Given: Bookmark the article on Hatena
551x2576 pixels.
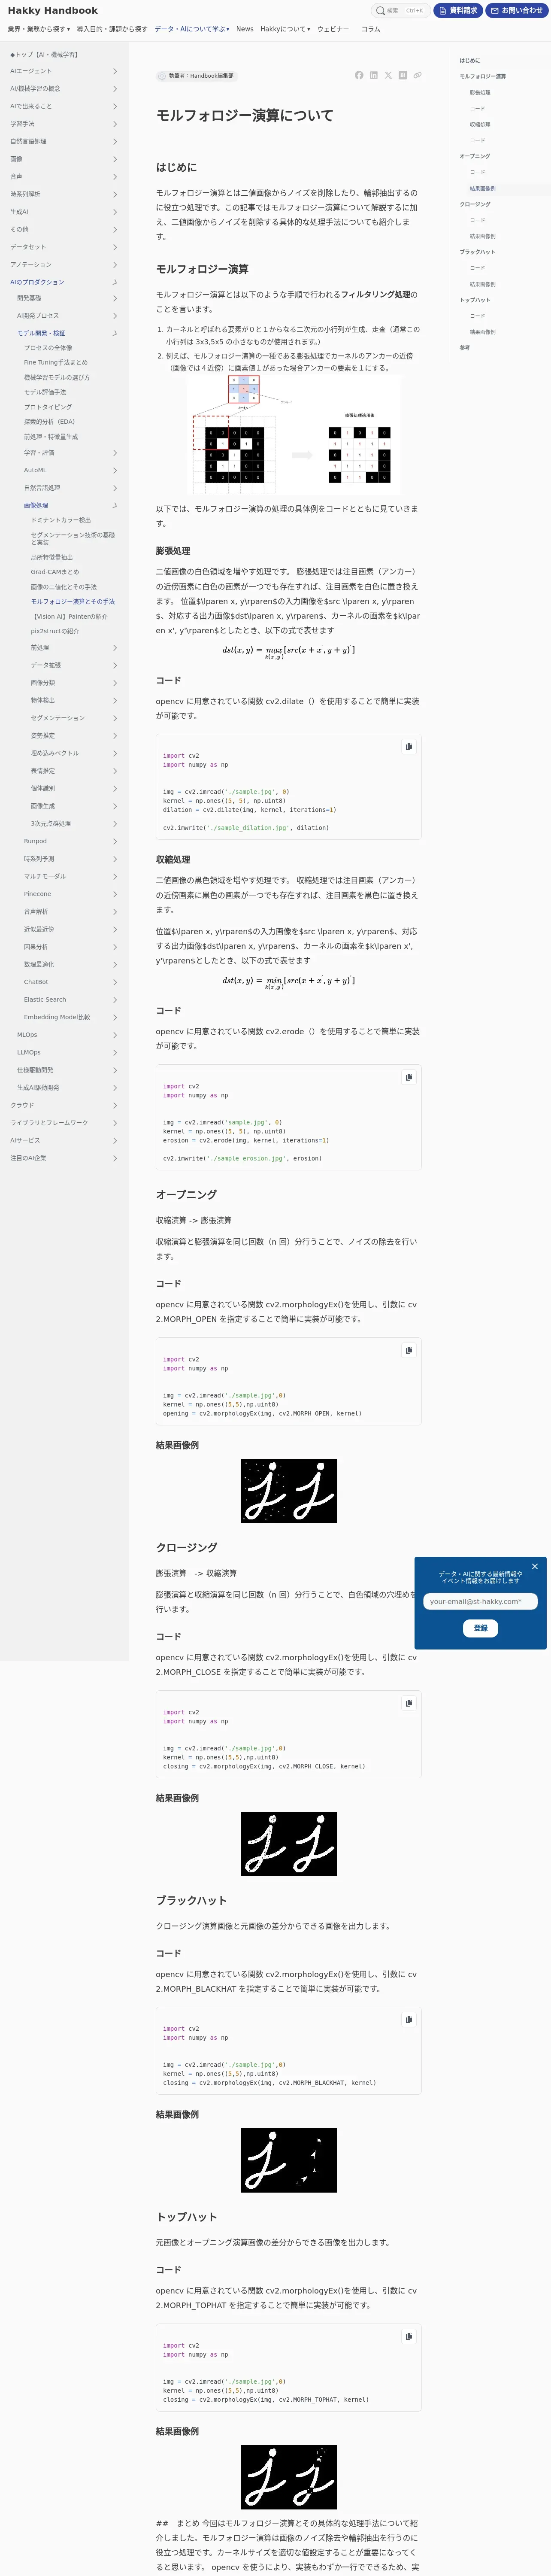Looking at the screenshot, I should (x=403, y=75).
